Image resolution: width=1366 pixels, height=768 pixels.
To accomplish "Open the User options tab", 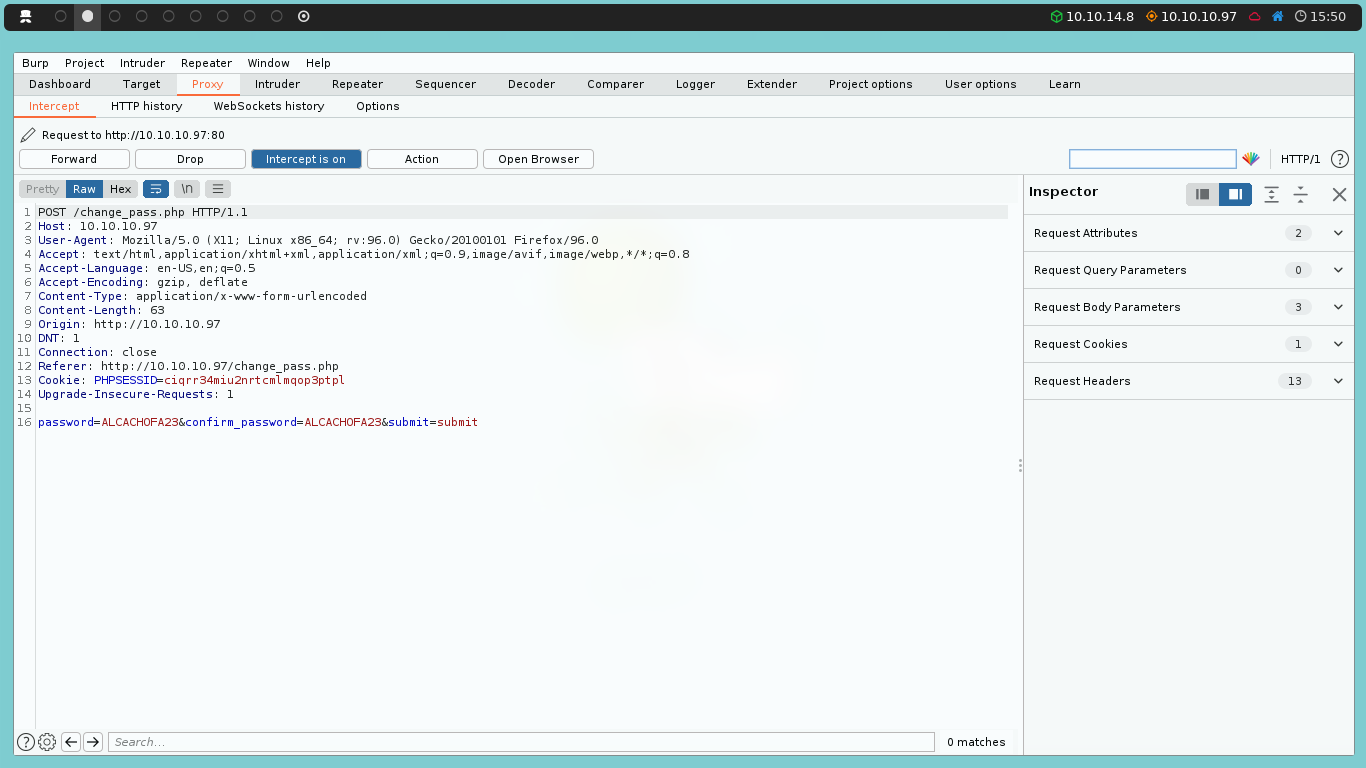I will point(980,84).
